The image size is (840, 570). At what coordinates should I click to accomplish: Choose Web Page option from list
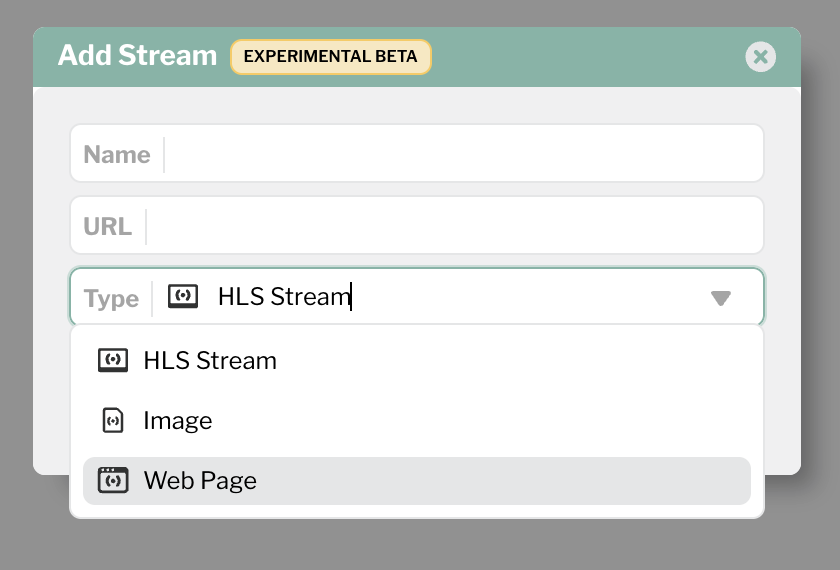tap(417, 481)
